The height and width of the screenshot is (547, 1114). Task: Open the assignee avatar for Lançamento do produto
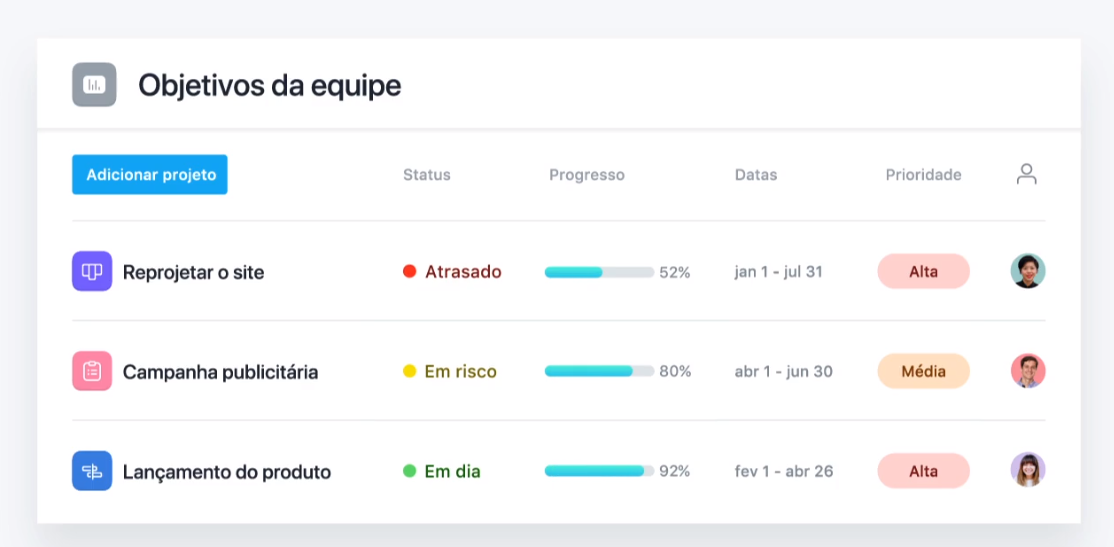[1028, 470]
